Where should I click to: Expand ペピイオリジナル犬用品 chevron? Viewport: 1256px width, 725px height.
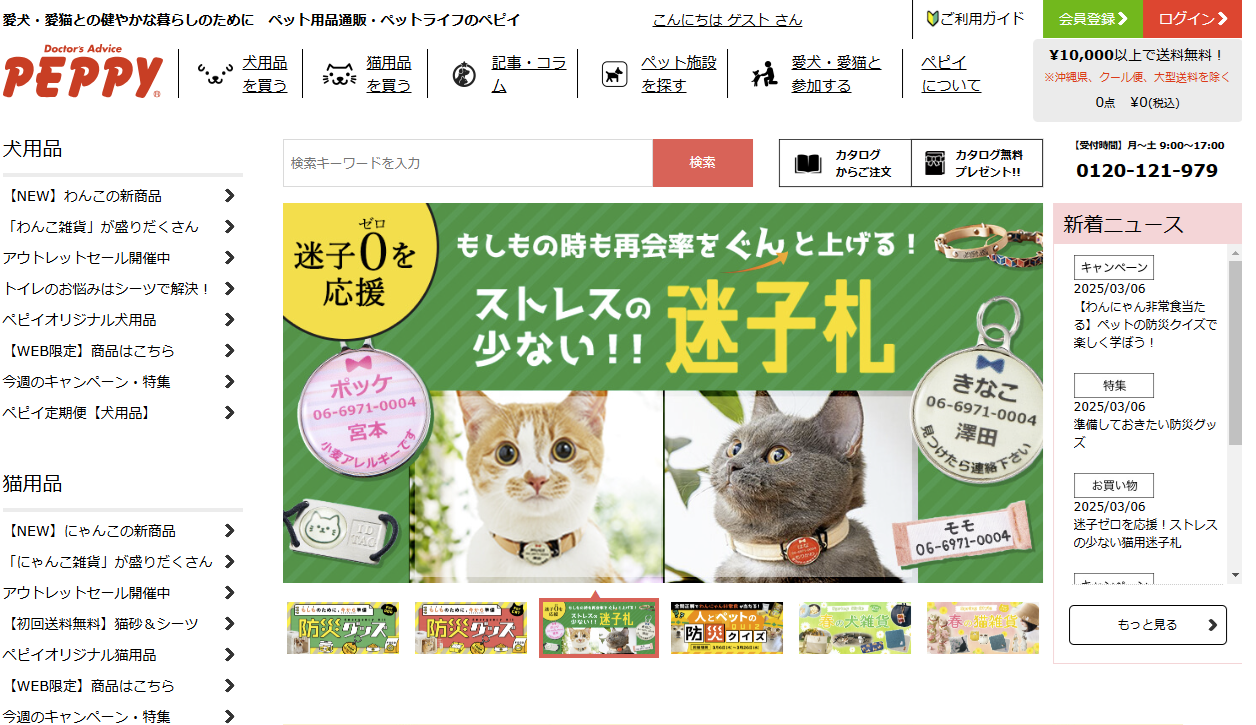tap(230, 320)
